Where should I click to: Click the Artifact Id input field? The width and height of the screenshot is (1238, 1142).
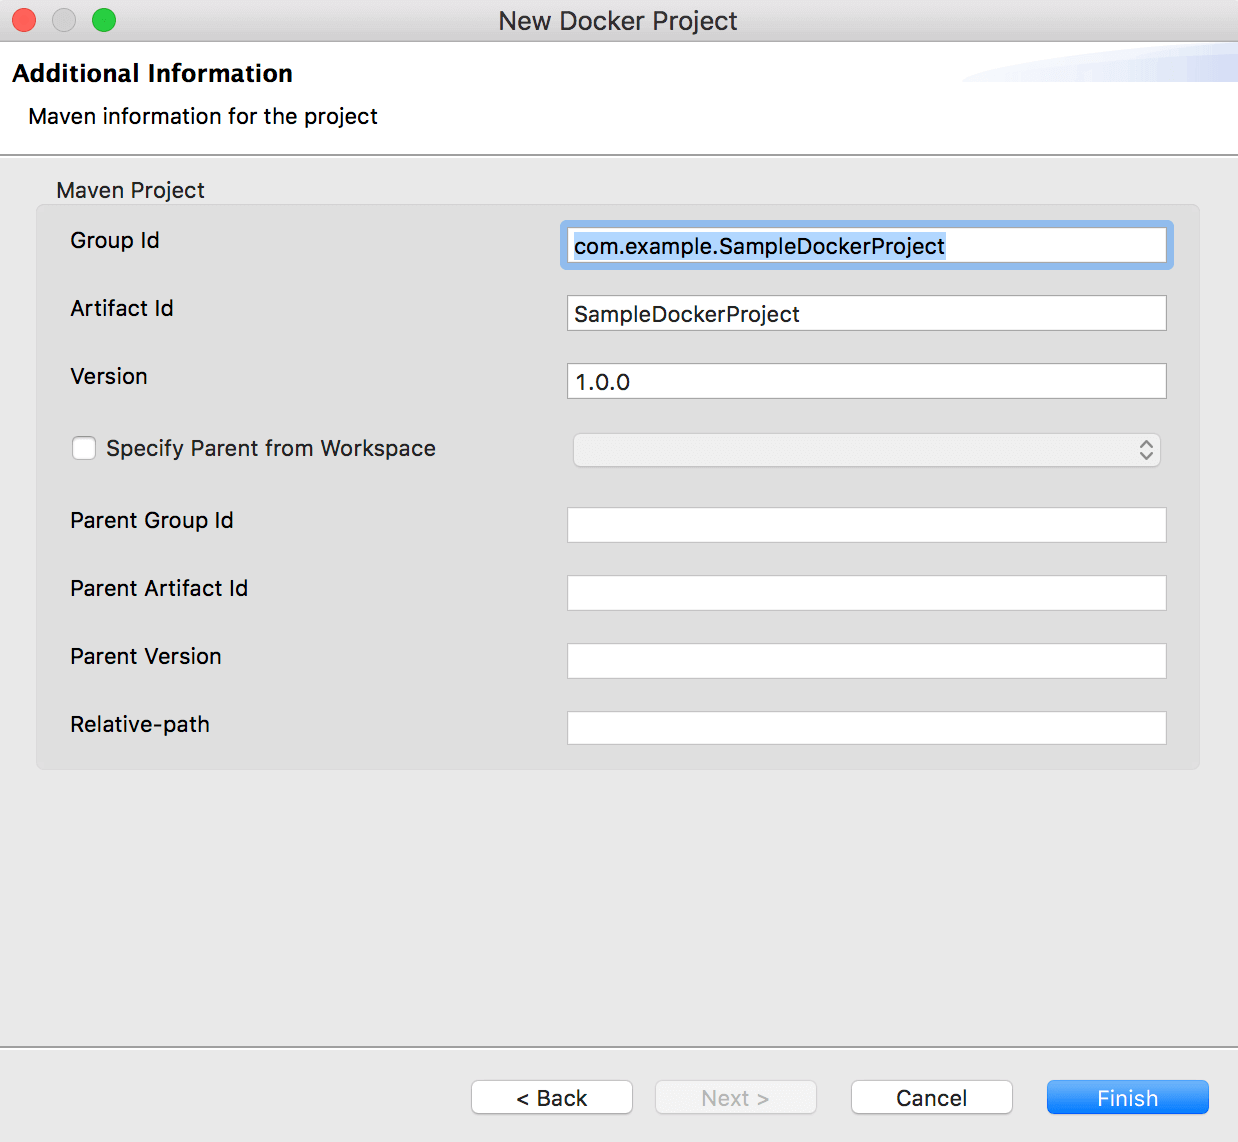point(866,313)
